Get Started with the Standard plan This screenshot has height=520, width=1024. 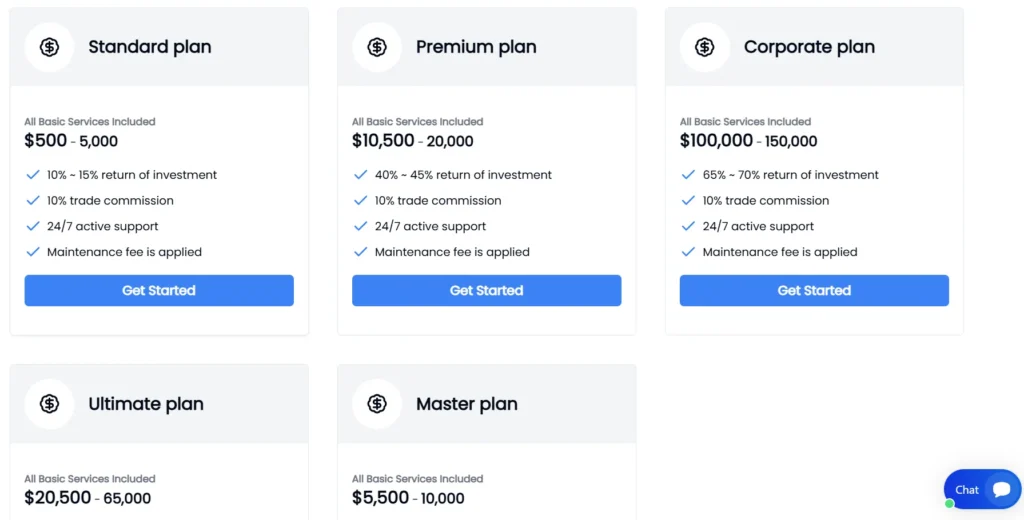[x=159, y=290]
